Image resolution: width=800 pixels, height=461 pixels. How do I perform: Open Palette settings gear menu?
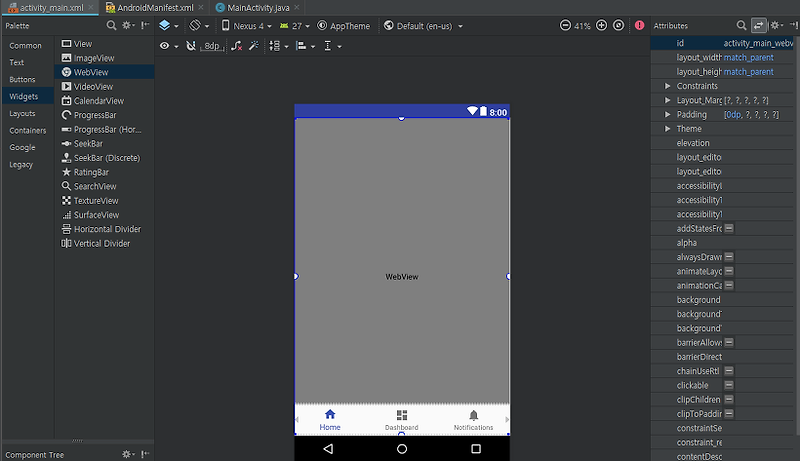128,25
